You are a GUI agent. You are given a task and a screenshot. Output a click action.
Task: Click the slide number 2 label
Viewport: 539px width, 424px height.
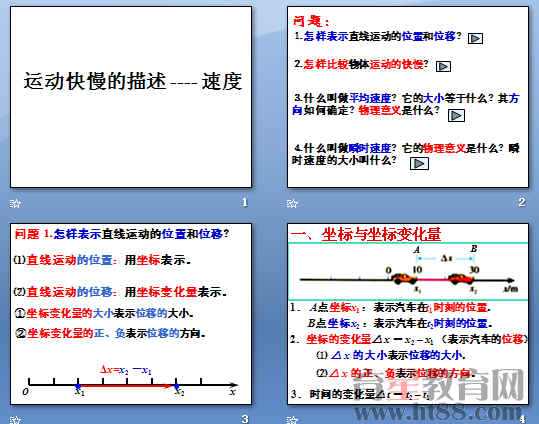[x=522, y=202]
